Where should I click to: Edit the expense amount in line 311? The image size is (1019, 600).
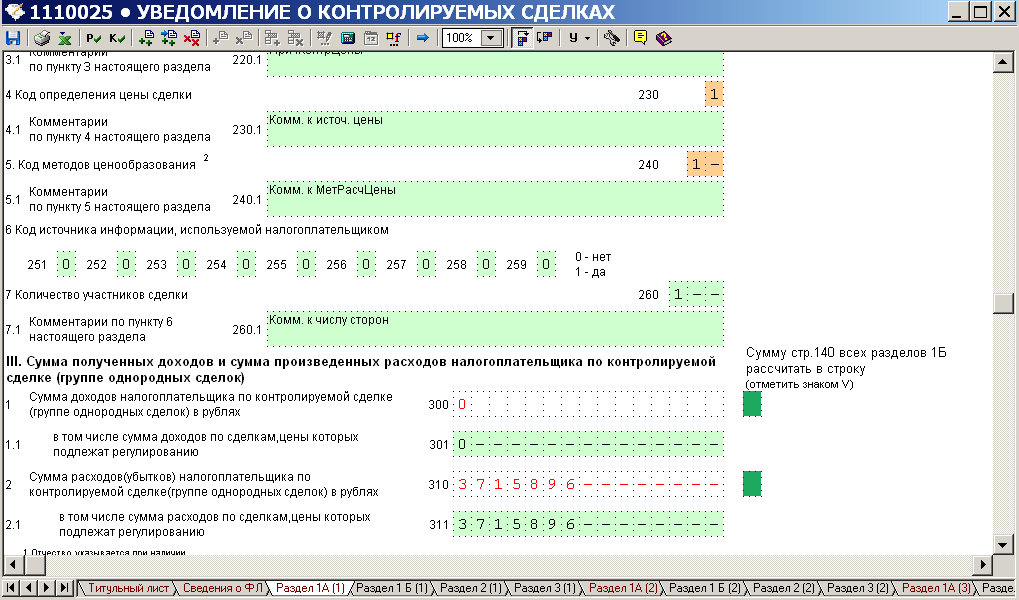point(588,525)
